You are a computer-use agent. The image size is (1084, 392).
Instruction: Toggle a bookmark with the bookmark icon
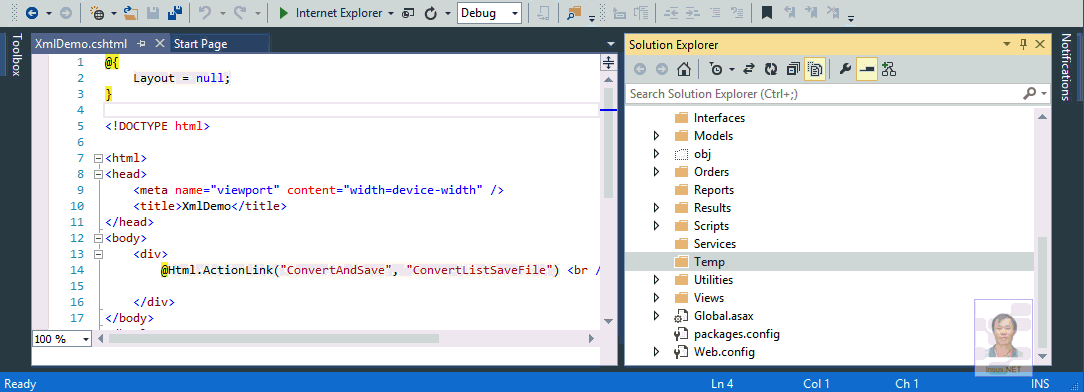coord(766,13)
